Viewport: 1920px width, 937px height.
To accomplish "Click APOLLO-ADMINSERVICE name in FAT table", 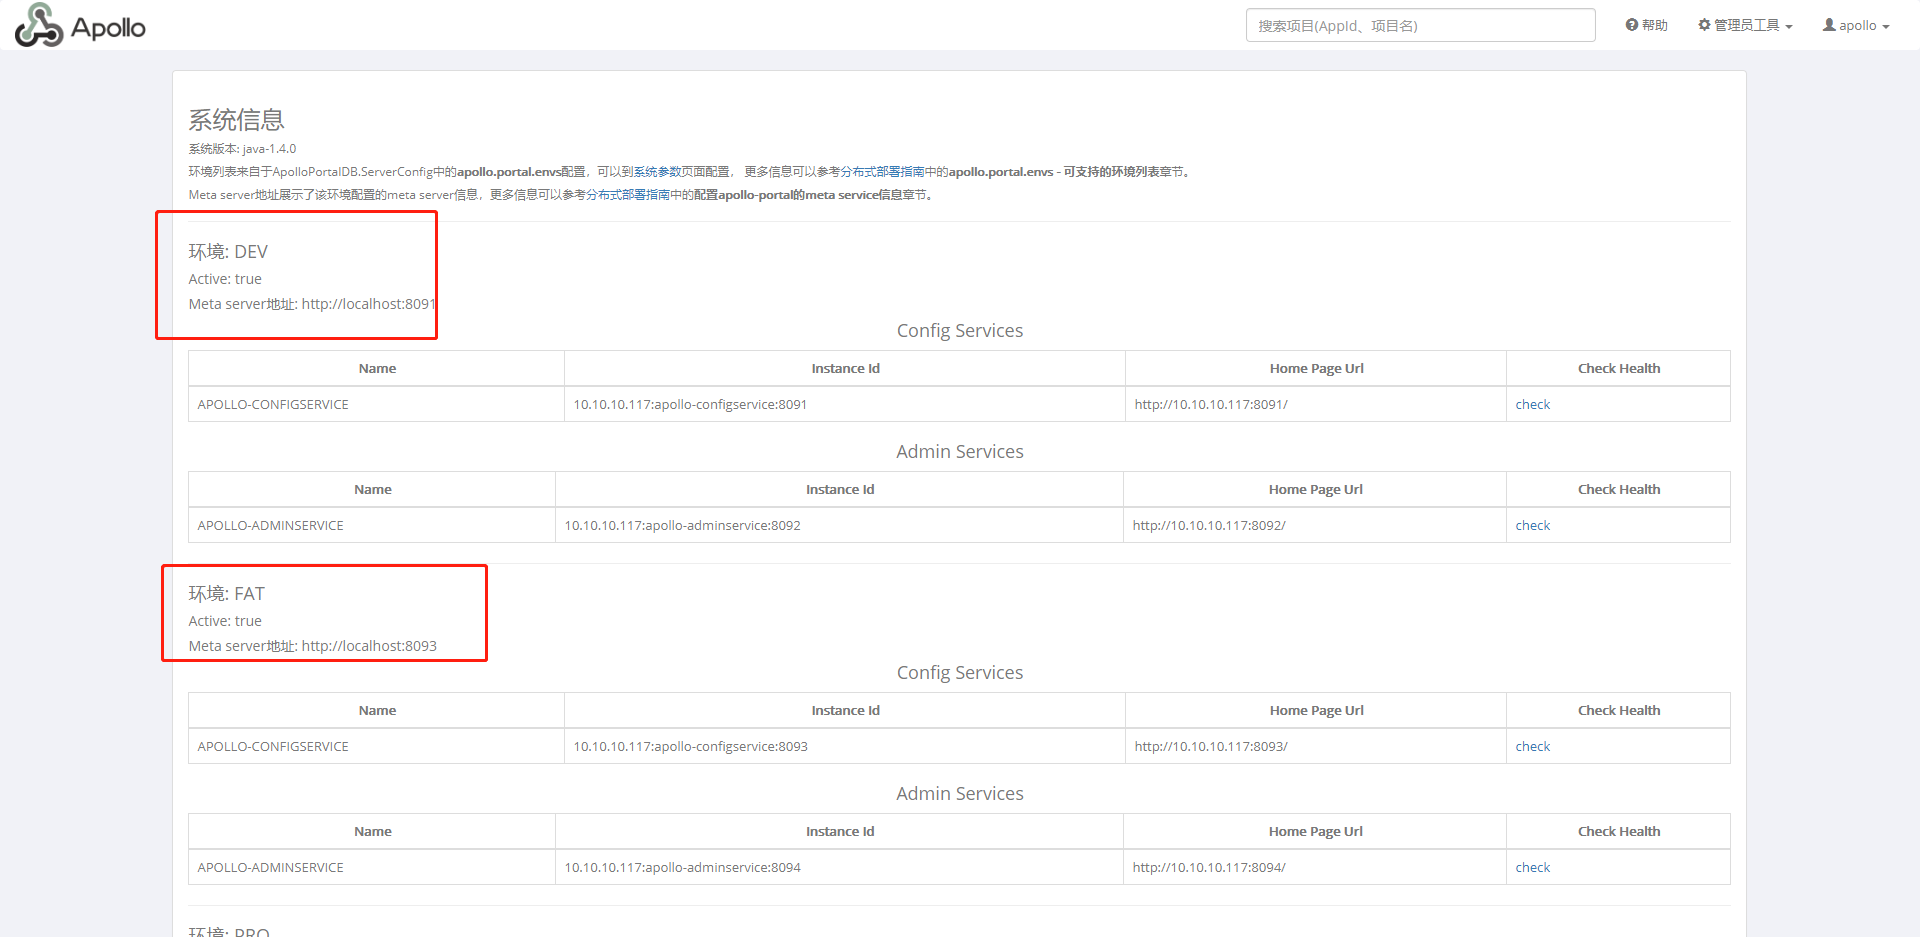I will [x=270, y=867].
